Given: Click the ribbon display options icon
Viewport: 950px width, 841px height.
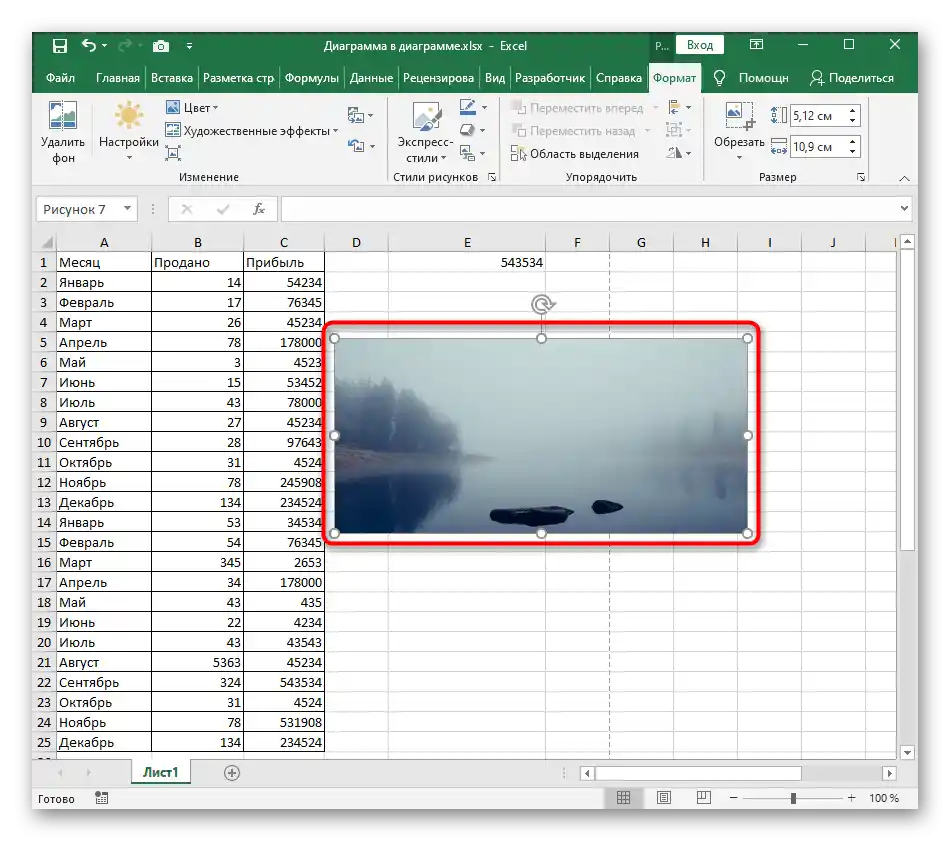Looking at the screenshot, I should click(756, 44).
